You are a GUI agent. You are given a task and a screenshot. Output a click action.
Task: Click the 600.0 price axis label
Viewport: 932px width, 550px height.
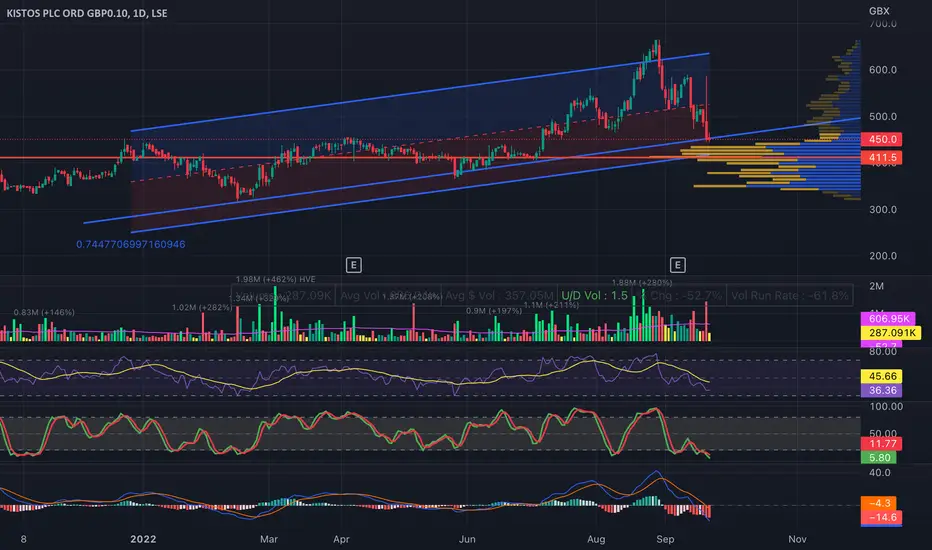pos(883,70)
